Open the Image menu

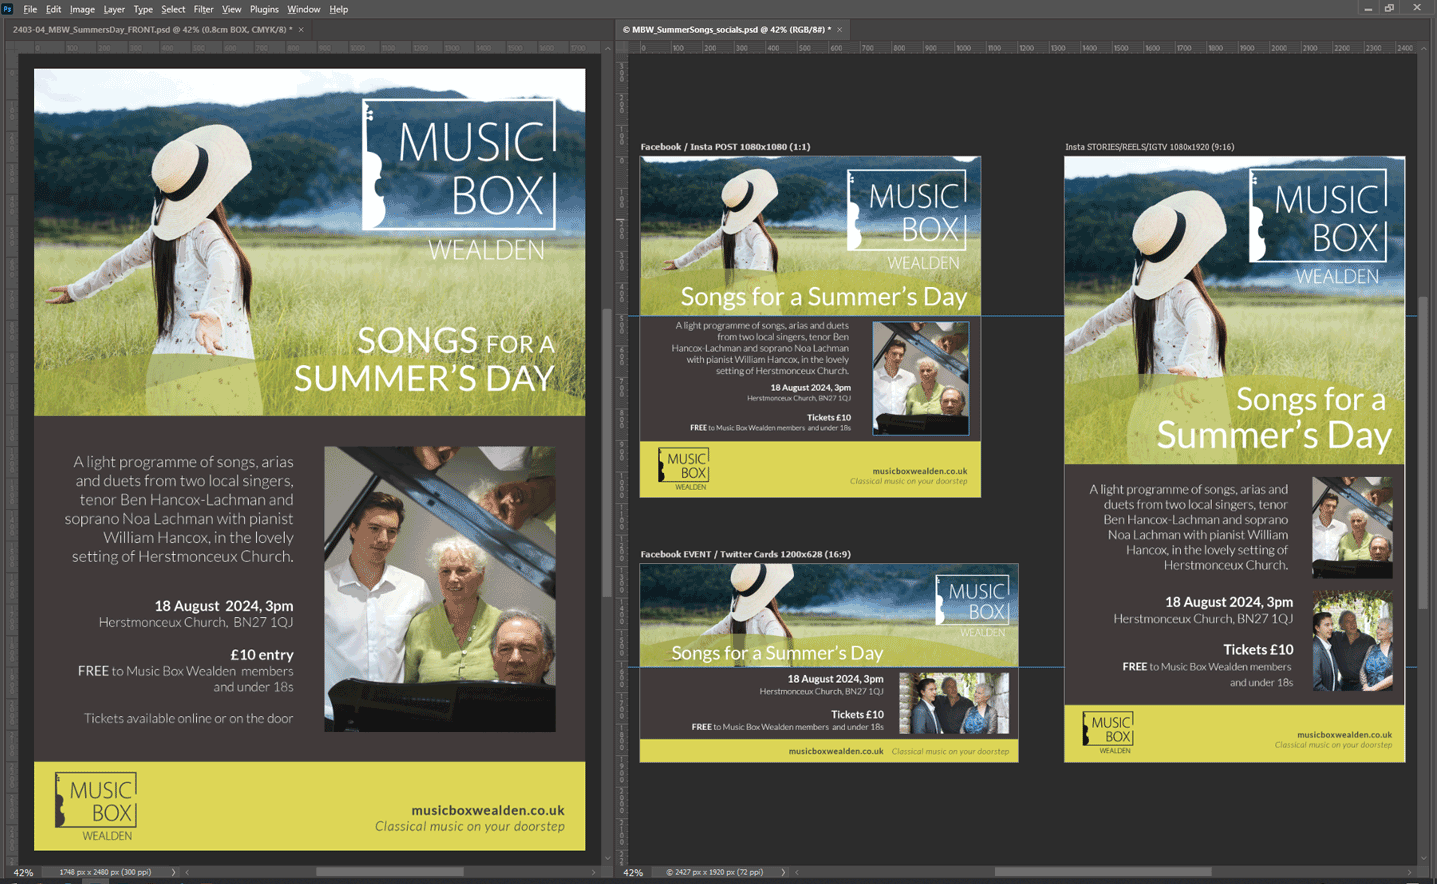tap(82, 9)
